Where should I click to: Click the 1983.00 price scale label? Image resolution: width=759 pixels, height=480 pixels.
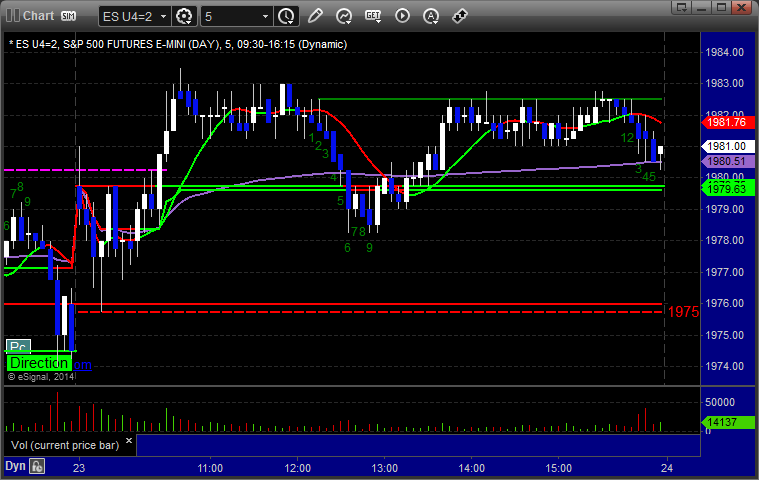point(725,83)
